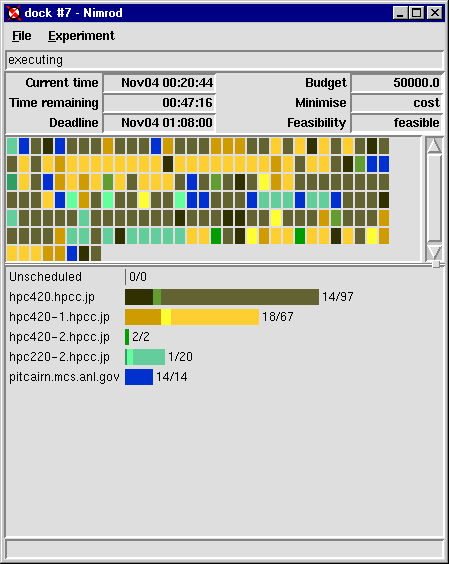The image size is (449, 564).
Task: Click the hpc420-1.hpcc.jp yellow progress bar
Action: pyautogui.click(x=192, y=317)
